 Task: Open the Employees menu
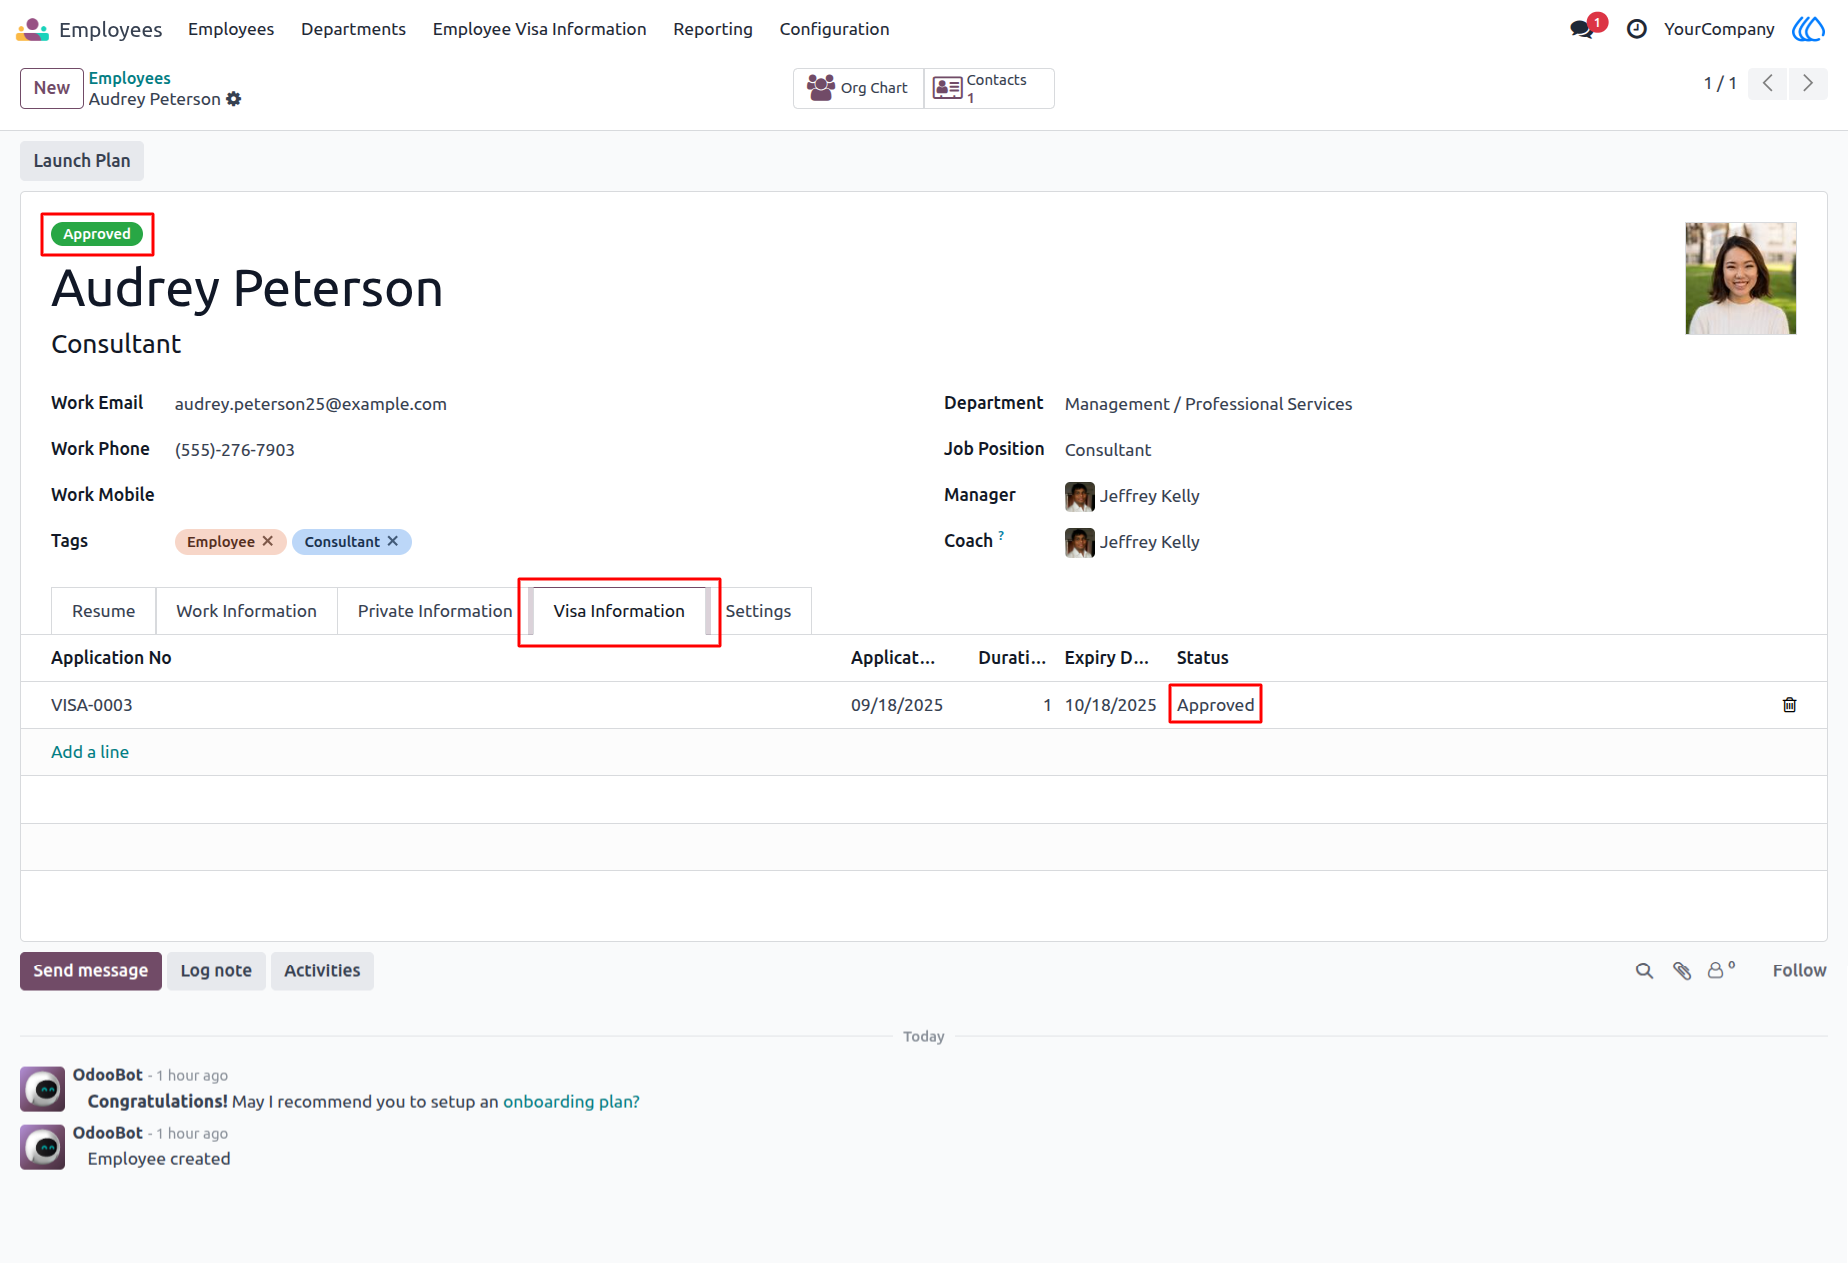point(231,29)
